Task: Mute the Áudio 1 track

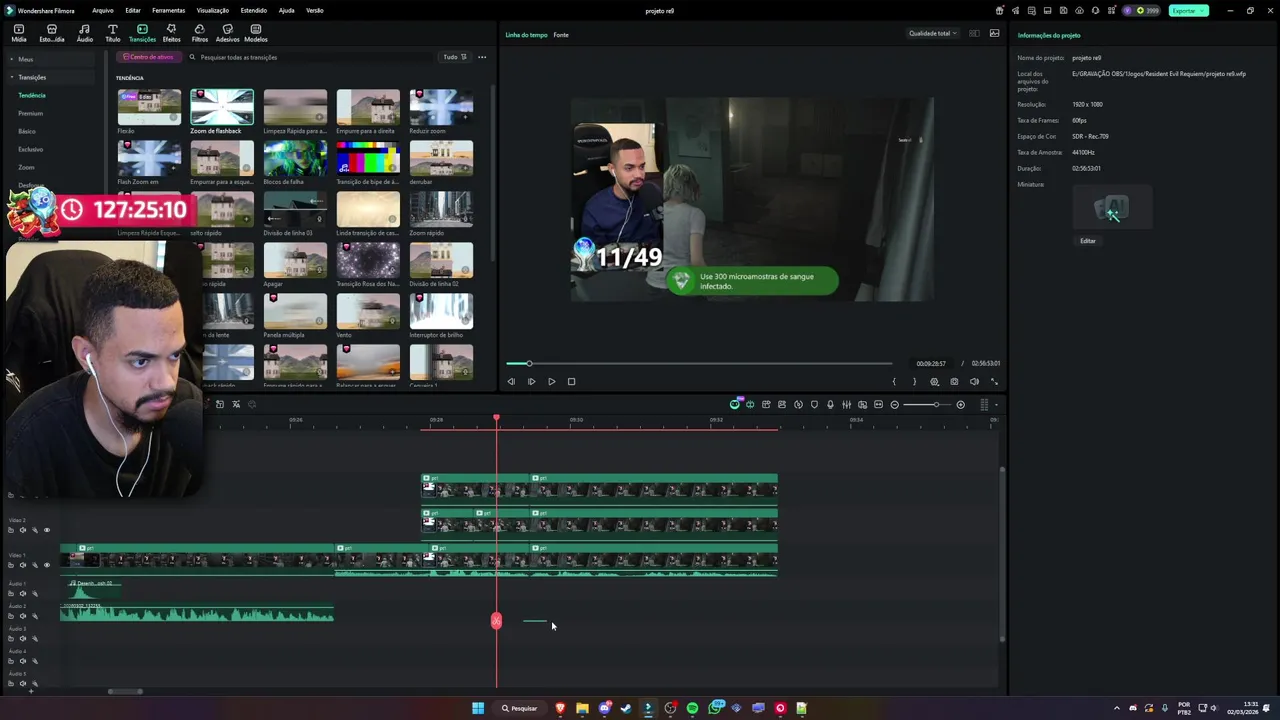Action: coord(23,593)
